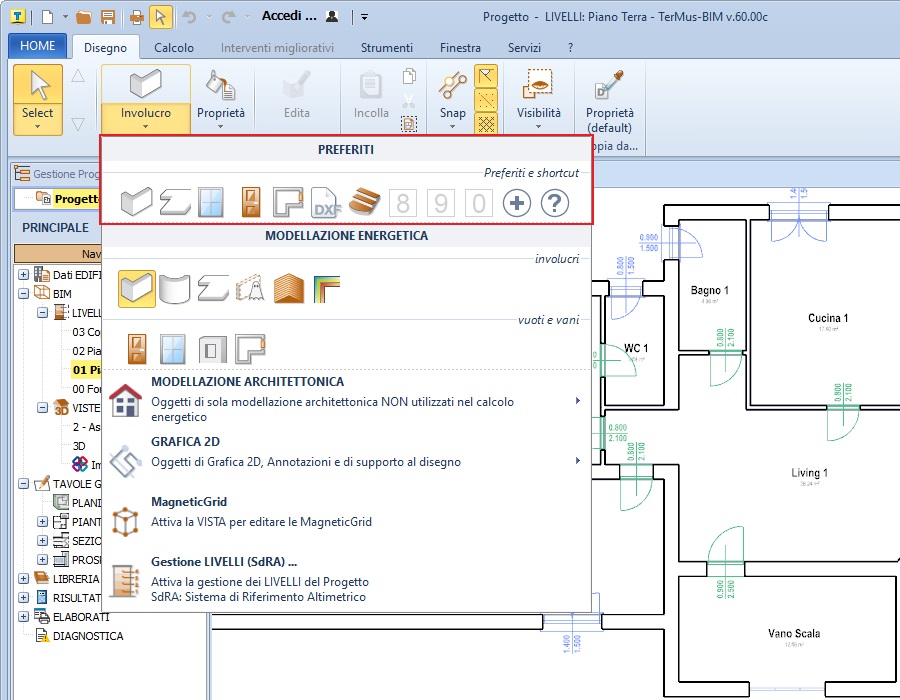900x700 pixels.
Task: Collapse the BIM tree node
Action: (x=24, y=294)
